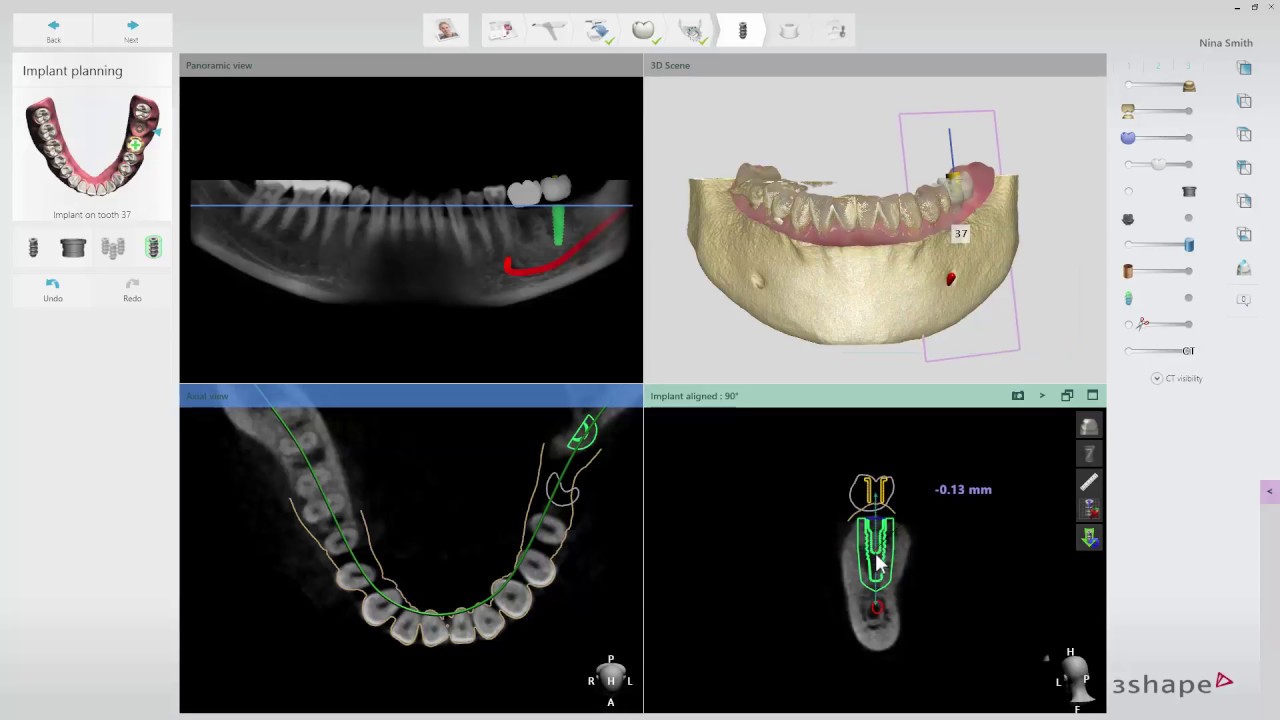Viewport: 1280px width, 720px height.
Task: Click the green highlighted implant icon
Action: click(x=153, y=248)
